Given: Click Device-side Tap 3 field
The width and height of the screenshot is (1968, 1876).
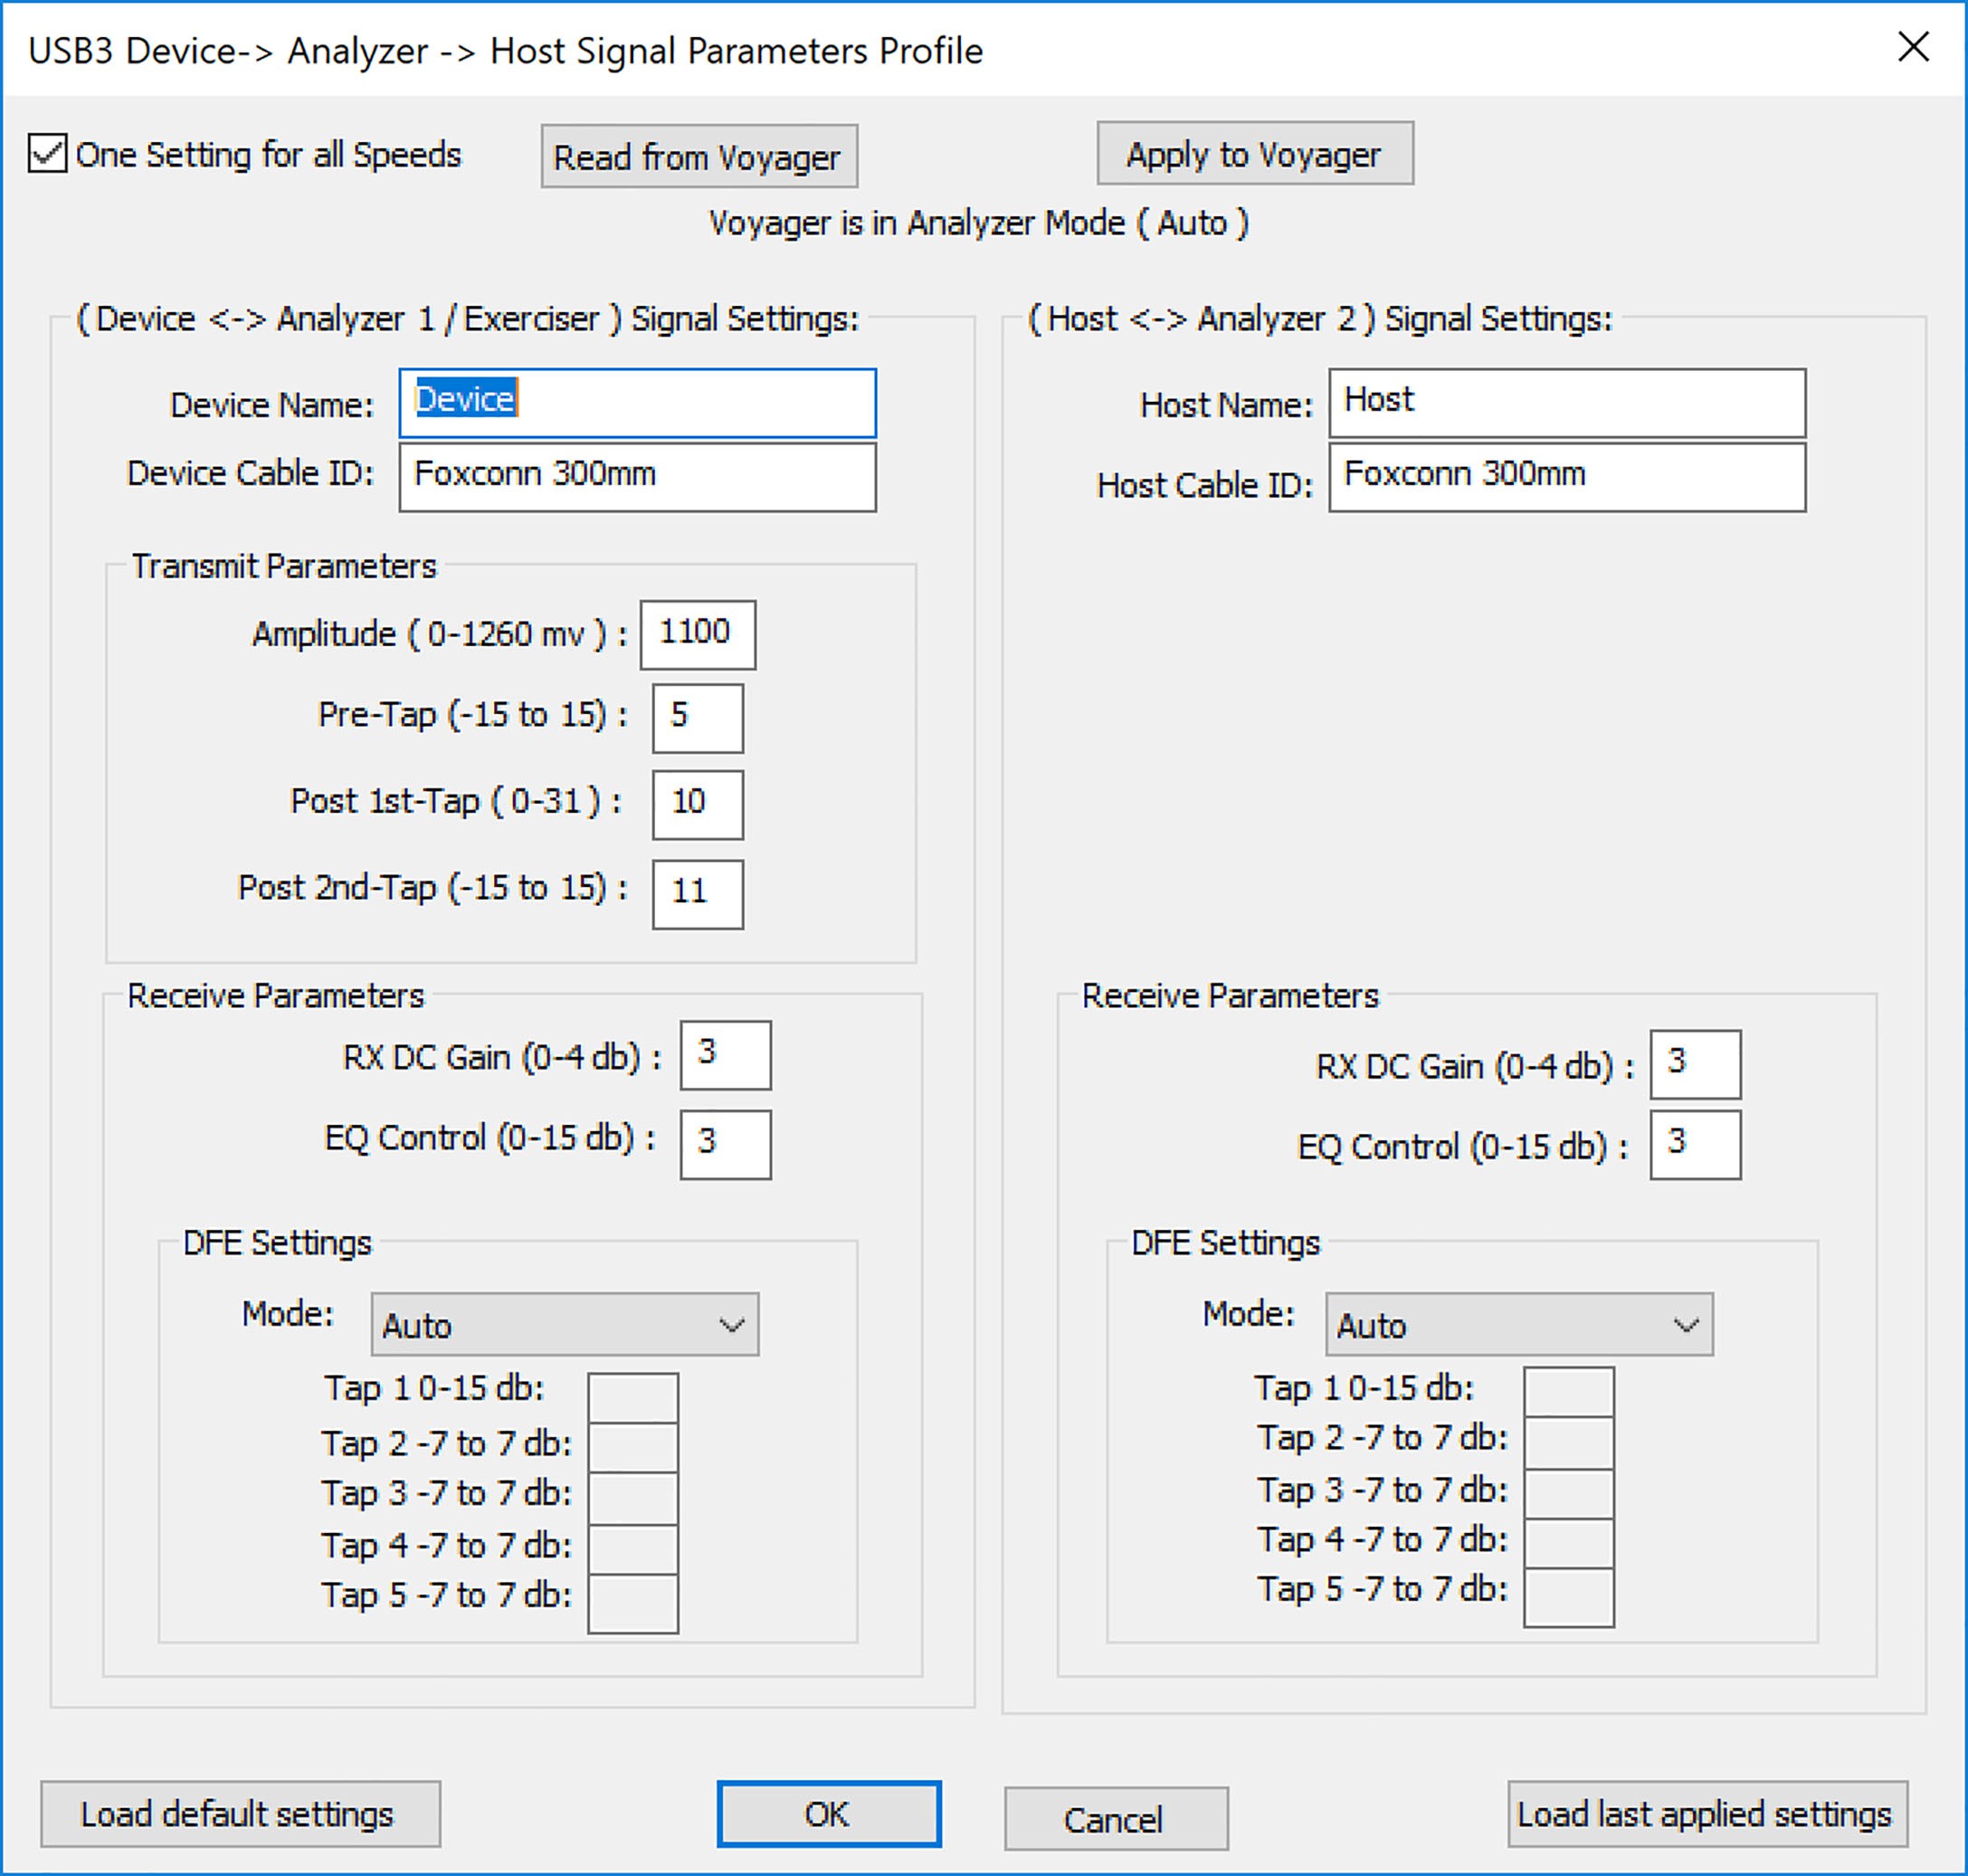Looking at the screenshot, I should pyautogui.click(x=633, y=1499).
